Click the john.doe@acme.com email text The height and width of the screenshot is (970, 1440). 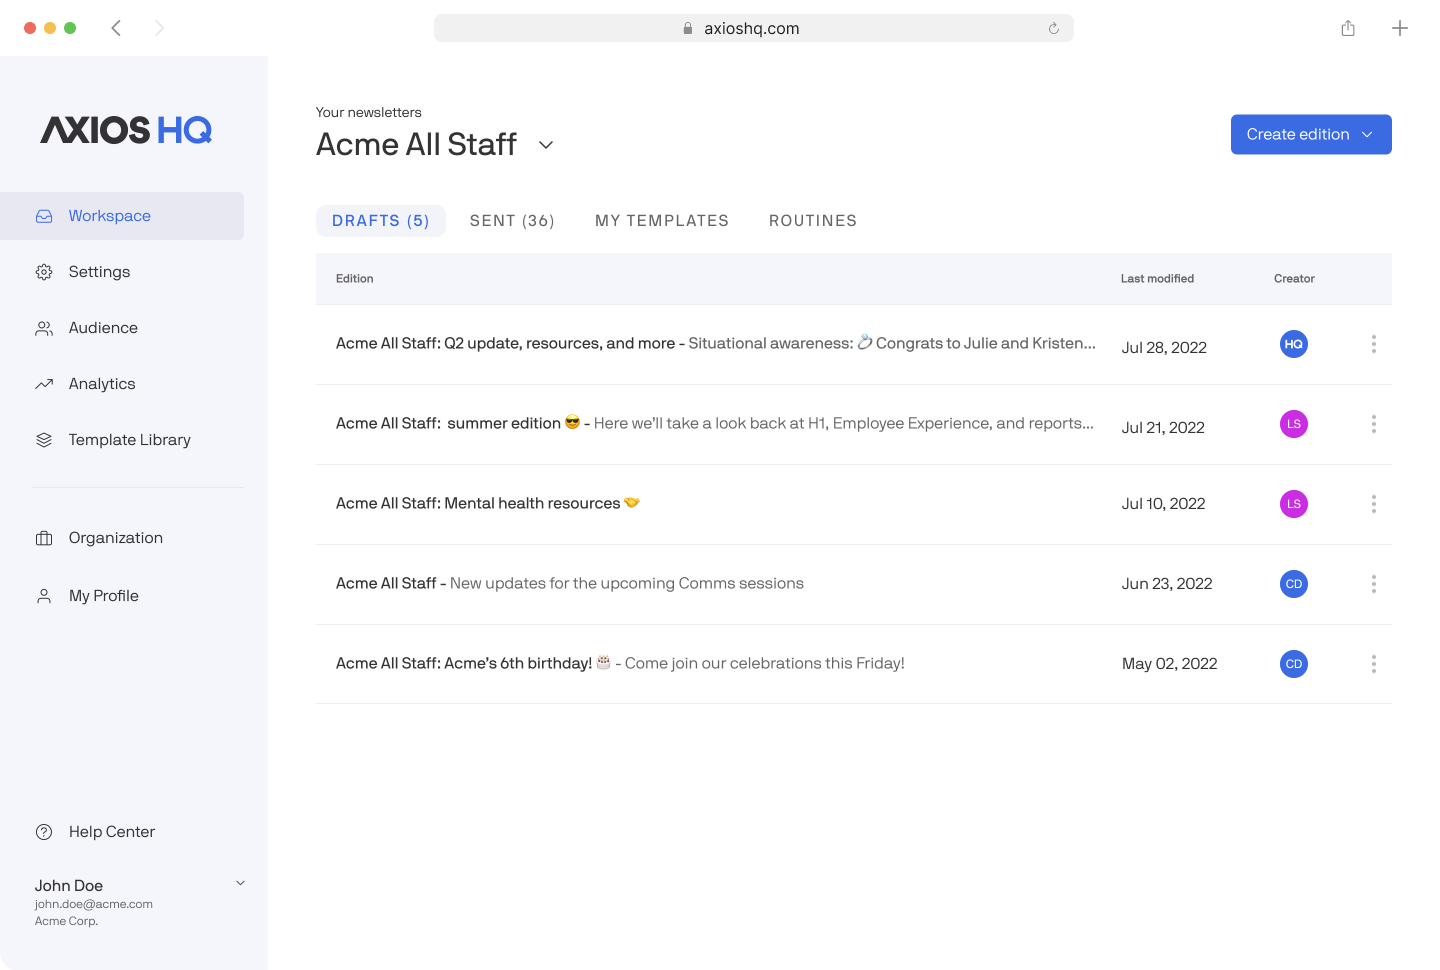pos(94,904)
